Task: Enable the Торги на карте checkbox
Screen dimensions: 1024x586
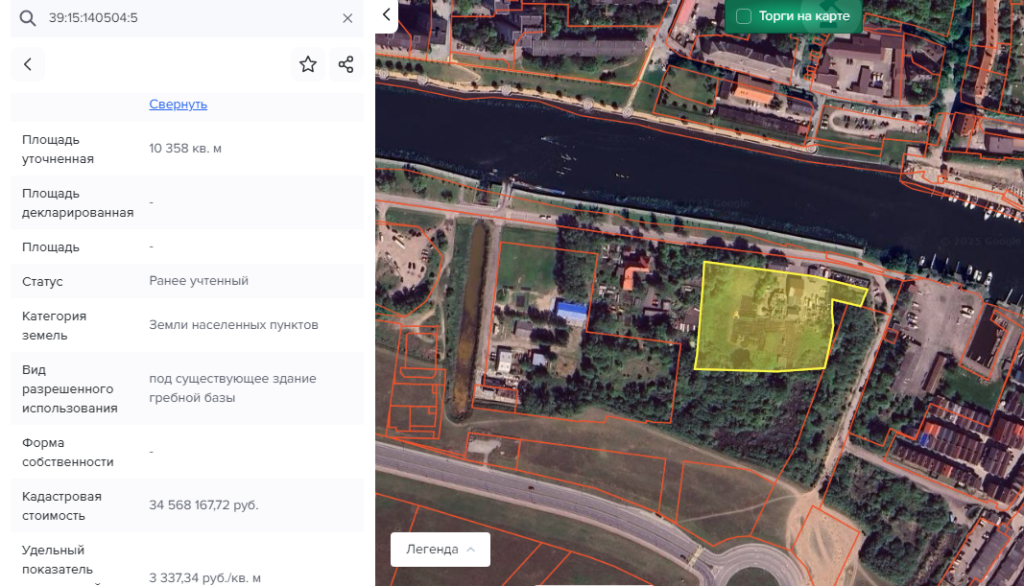Action: tap(744, 16)
